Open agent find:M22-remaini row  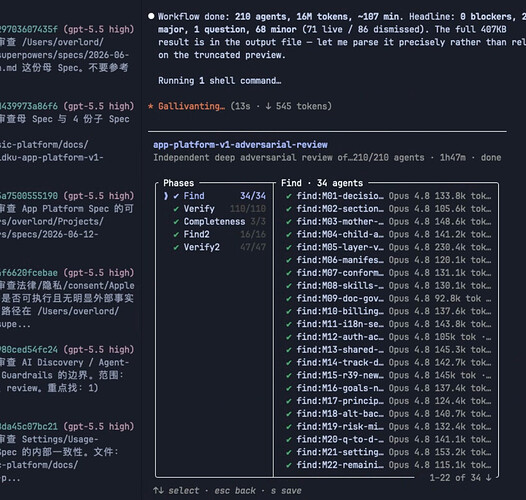pyautogui.click(x=388, y=465)
